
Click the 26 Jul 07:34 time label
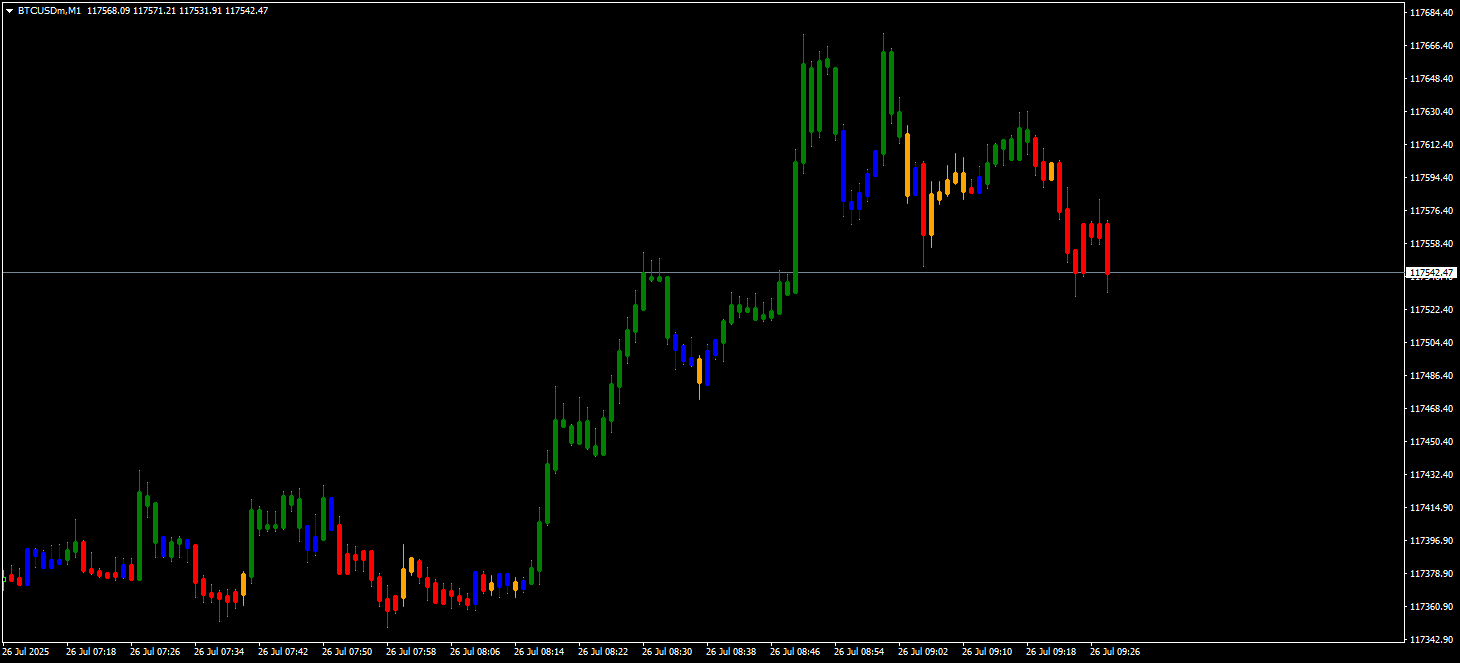(219, 652)
